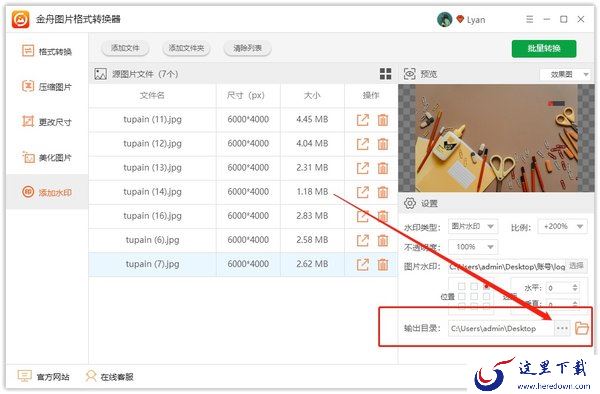Delete tupain (14).jpg with trash icon
The height and width of the screenshot is (394, 600).
click(x=383, y=192)
